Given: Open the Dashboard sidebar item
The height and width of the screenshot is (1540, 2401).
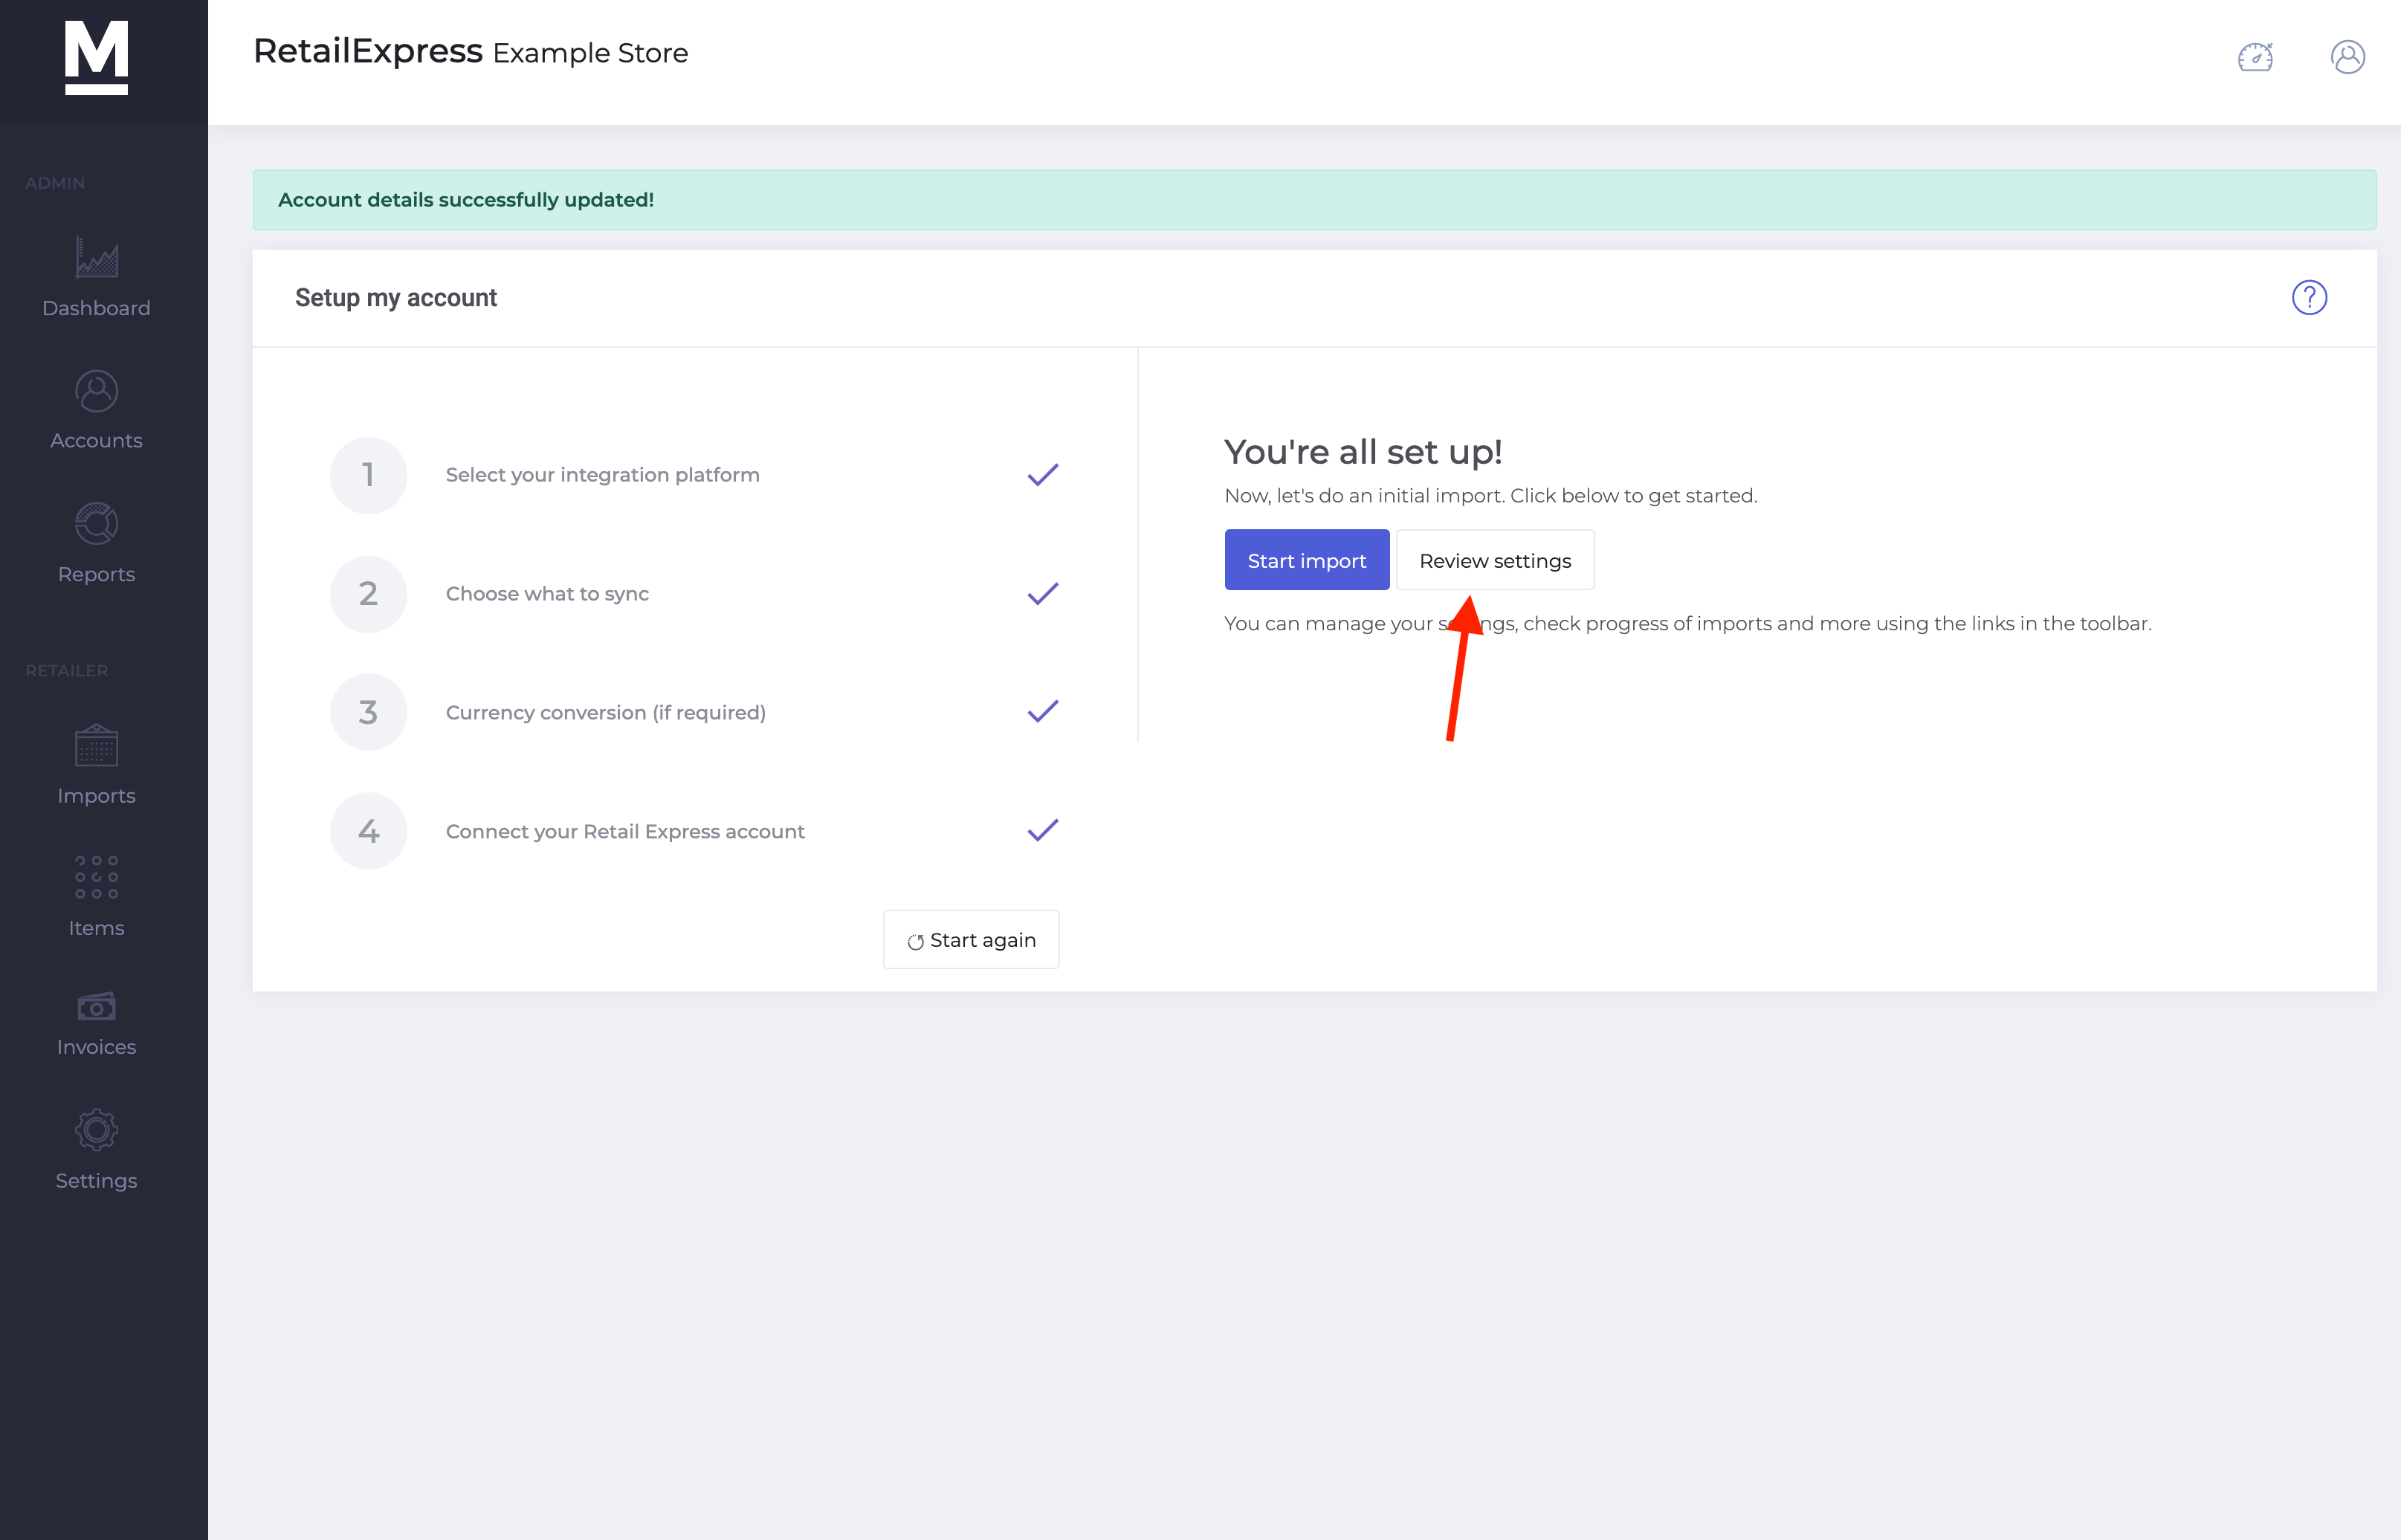Looking at the screenshot, I should 96,278.
